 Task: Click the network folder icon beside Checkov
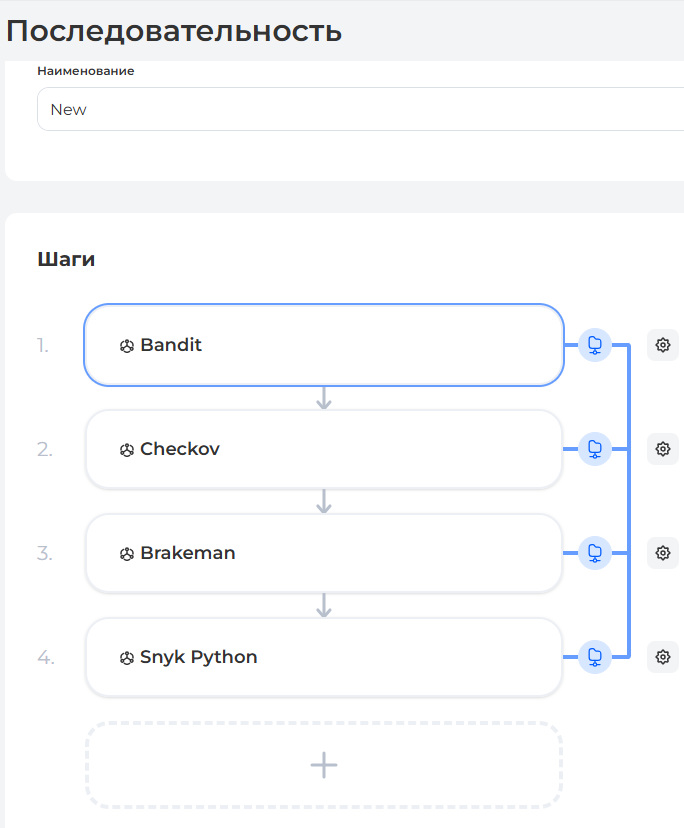click(595, 449)
